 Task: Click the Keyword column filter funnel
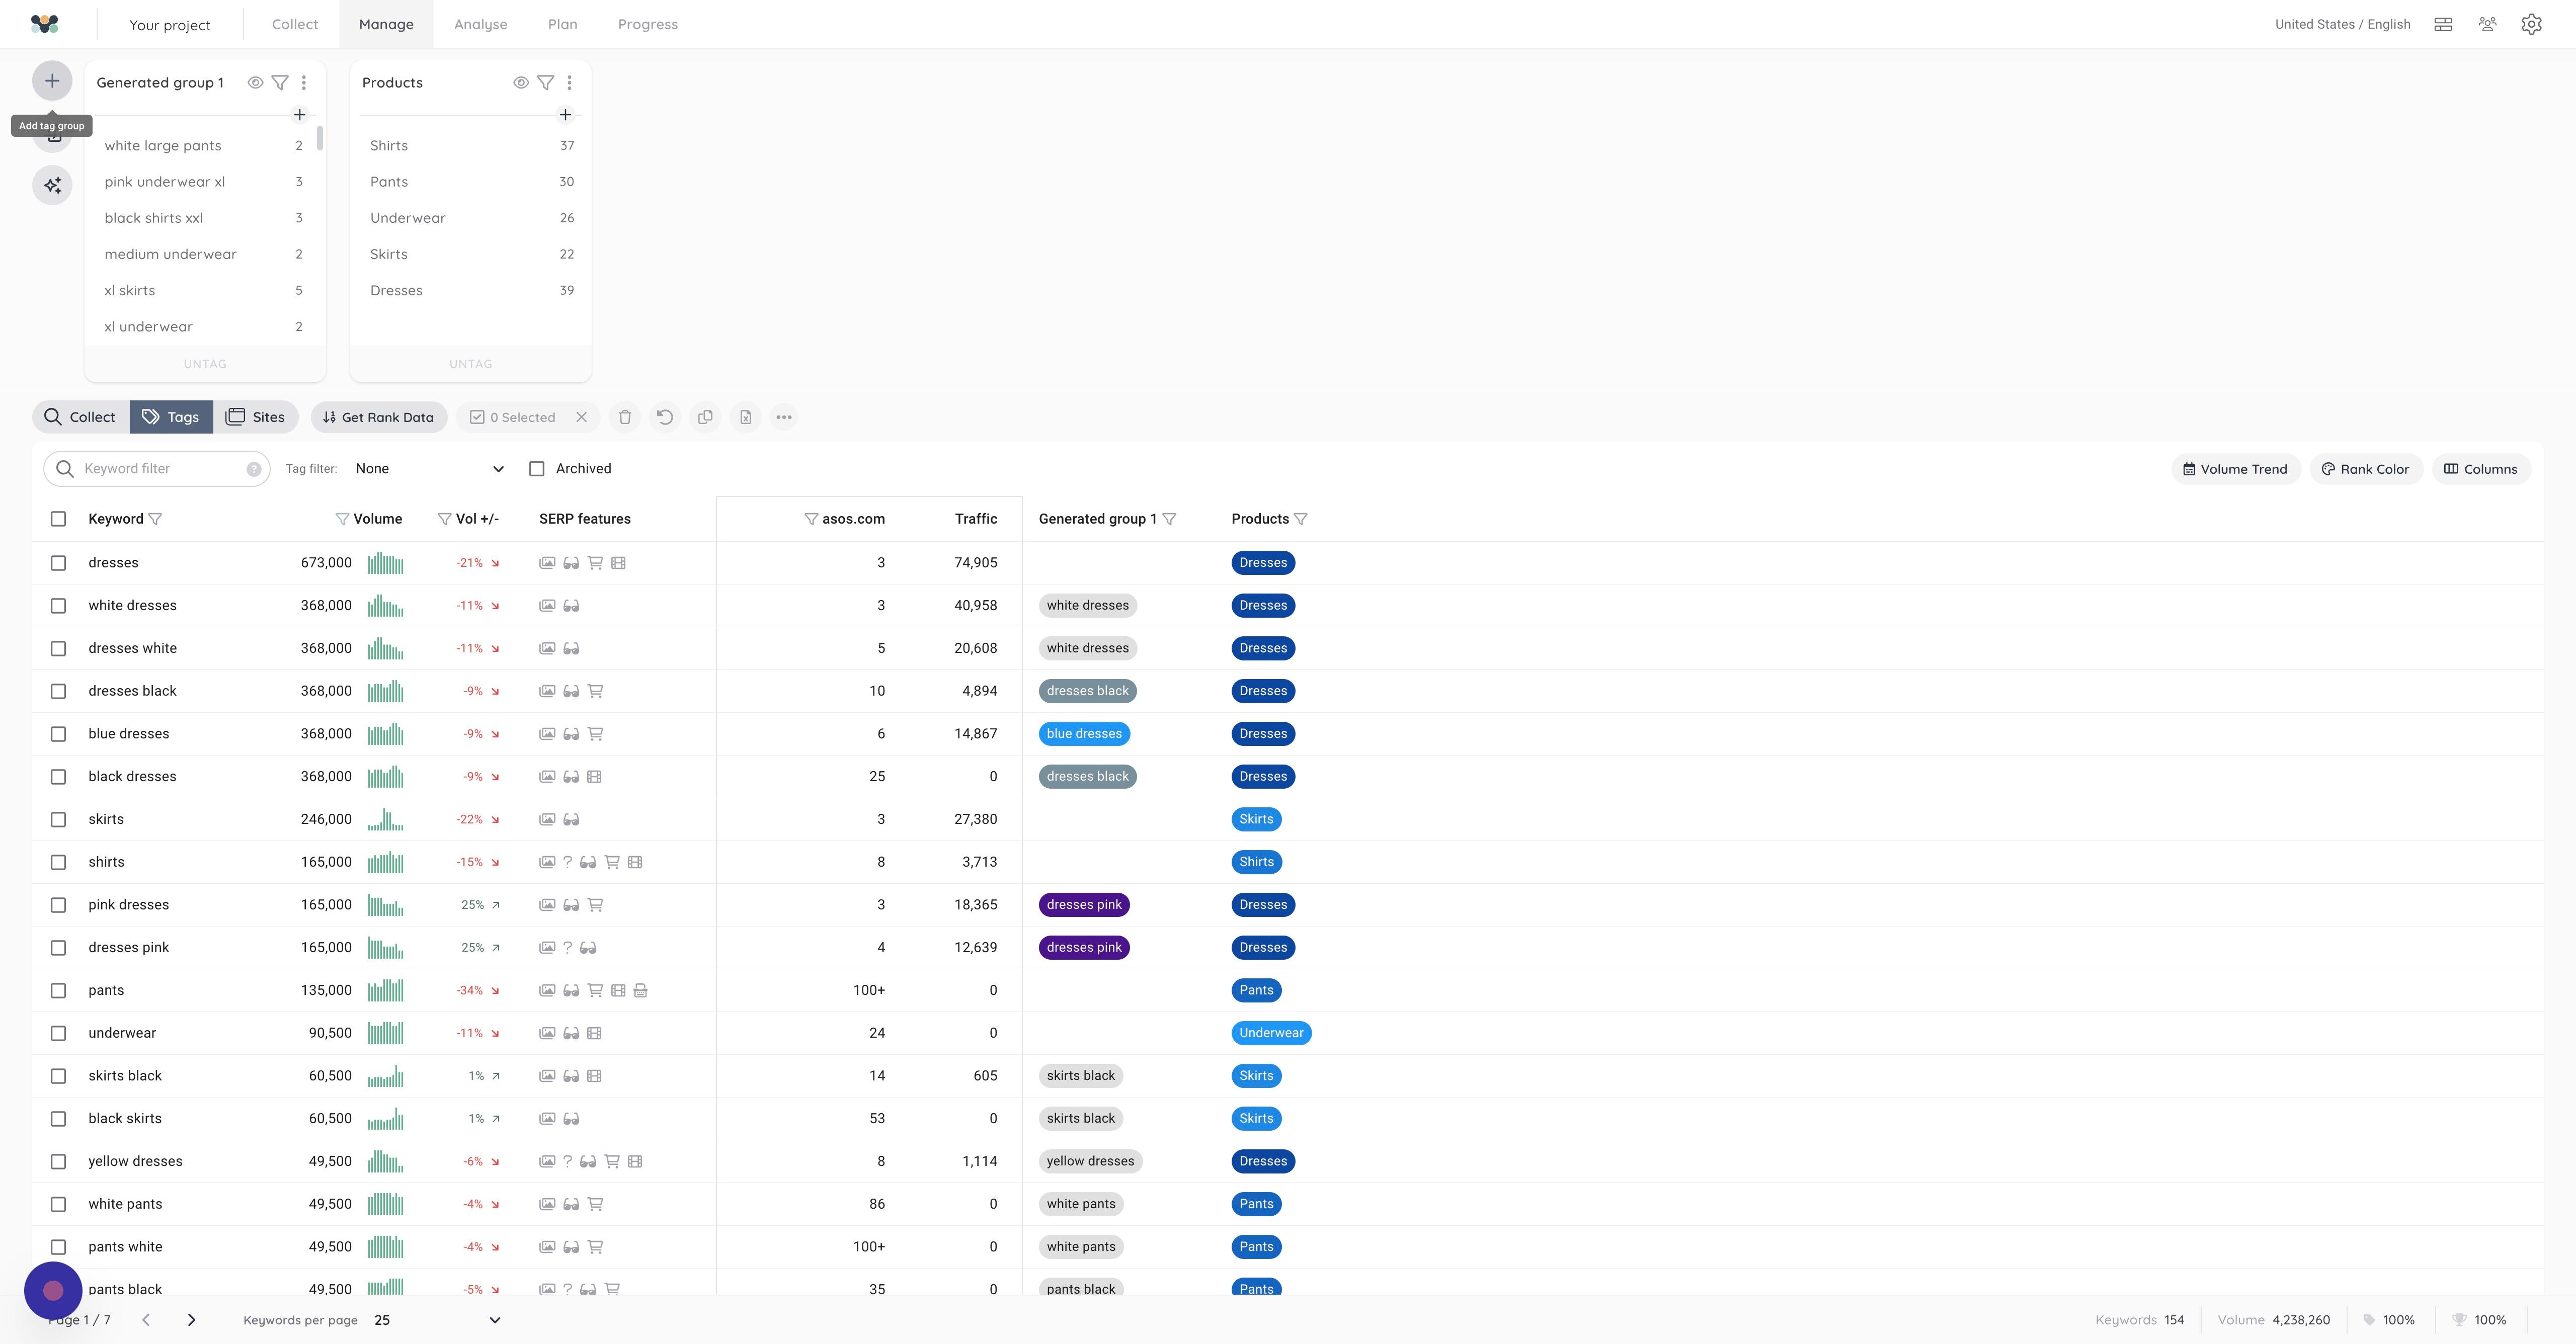click(155, 519)
